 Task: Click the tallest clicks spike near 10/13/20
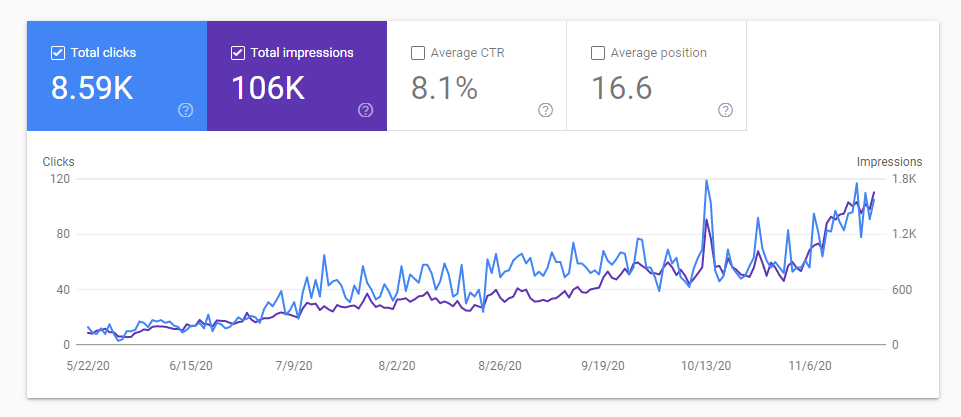coord(707,181)
